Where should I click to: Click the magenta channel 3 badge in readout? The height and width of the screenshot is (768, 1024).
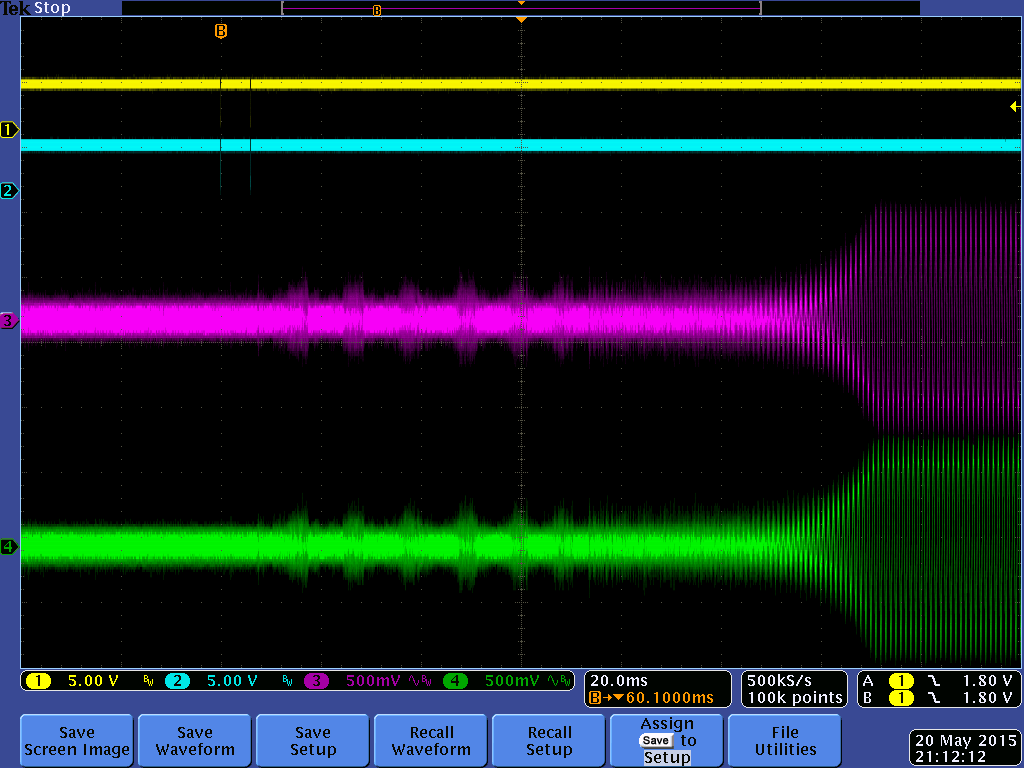tap(316, 681)
